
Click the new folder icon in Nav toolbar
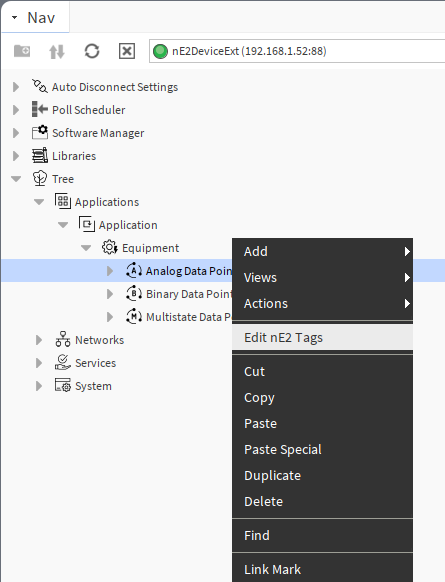coord(22,51)
